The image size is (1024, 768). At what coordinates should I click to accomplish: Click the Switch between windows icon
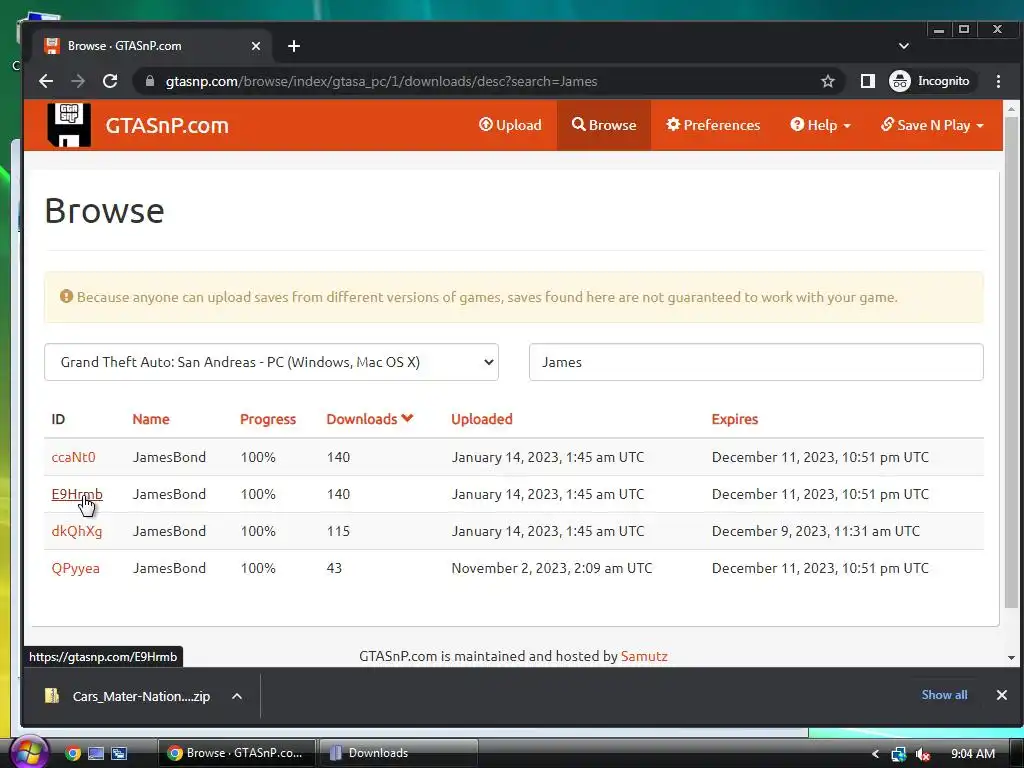[x=119, y=753]
